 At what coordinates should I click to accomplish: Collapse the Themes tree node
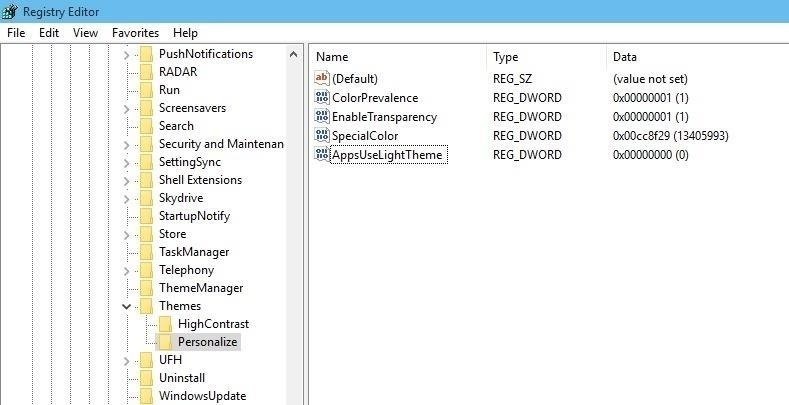(x=126, y=306)
